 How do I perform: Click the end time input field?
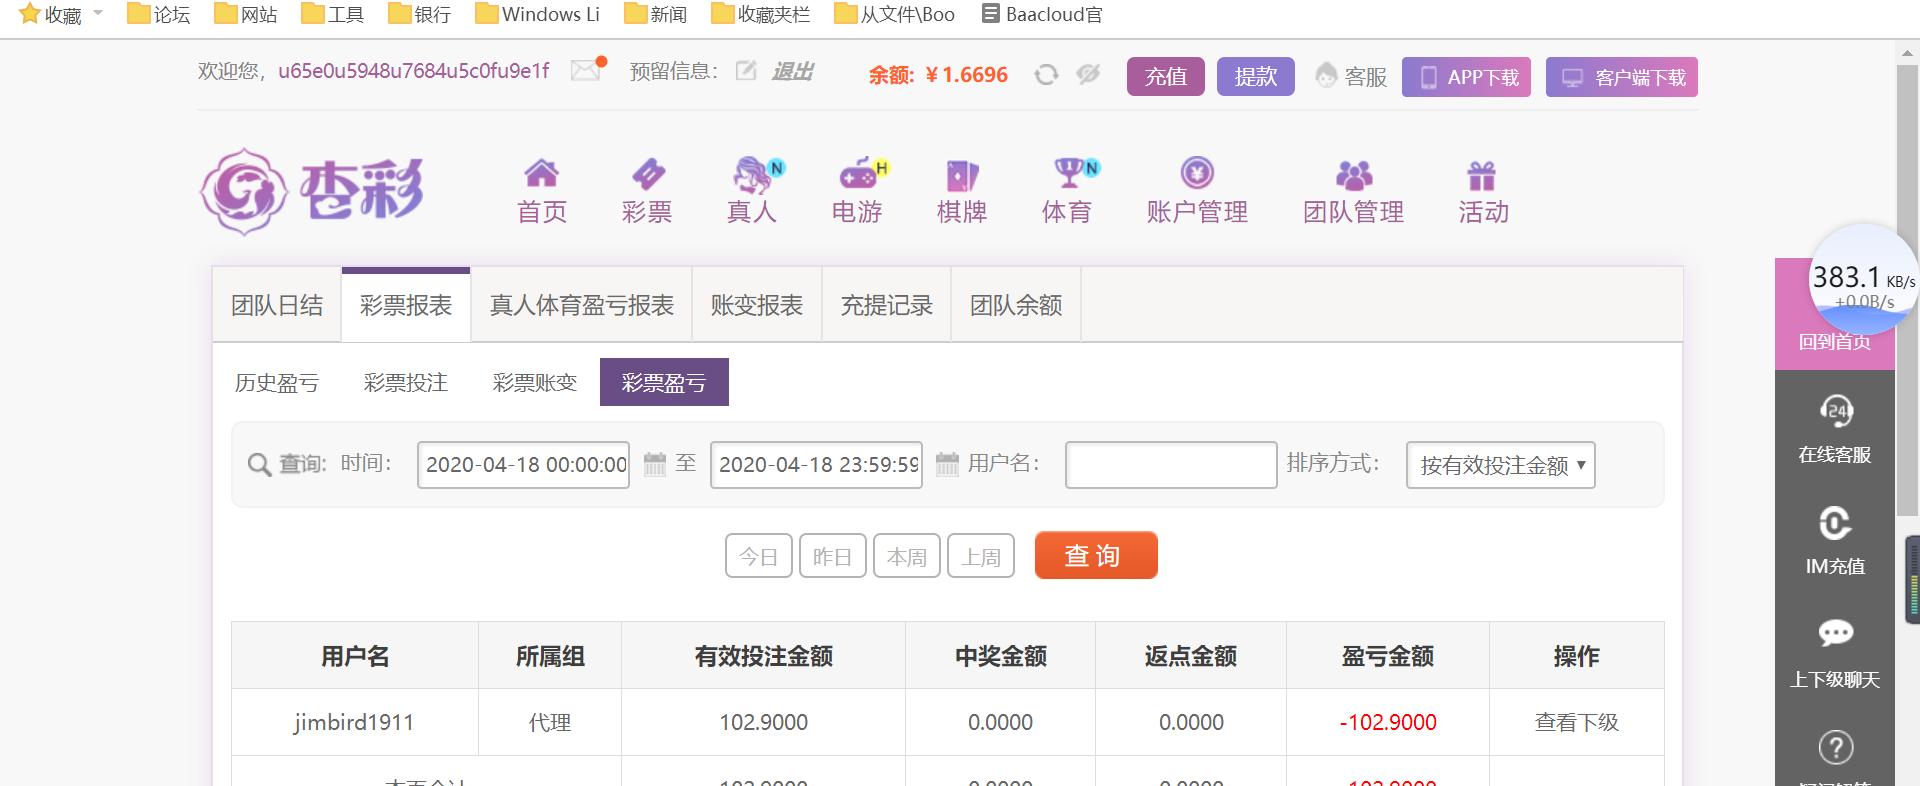(x=816, y=465)
